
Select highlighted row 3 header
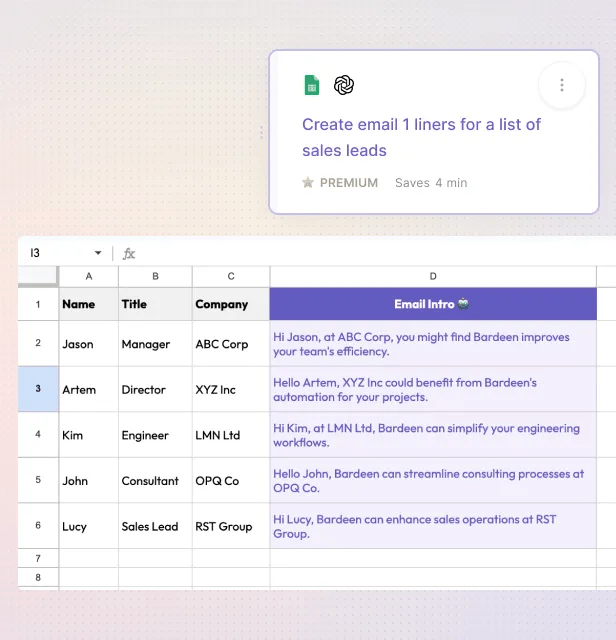point(38,389)
